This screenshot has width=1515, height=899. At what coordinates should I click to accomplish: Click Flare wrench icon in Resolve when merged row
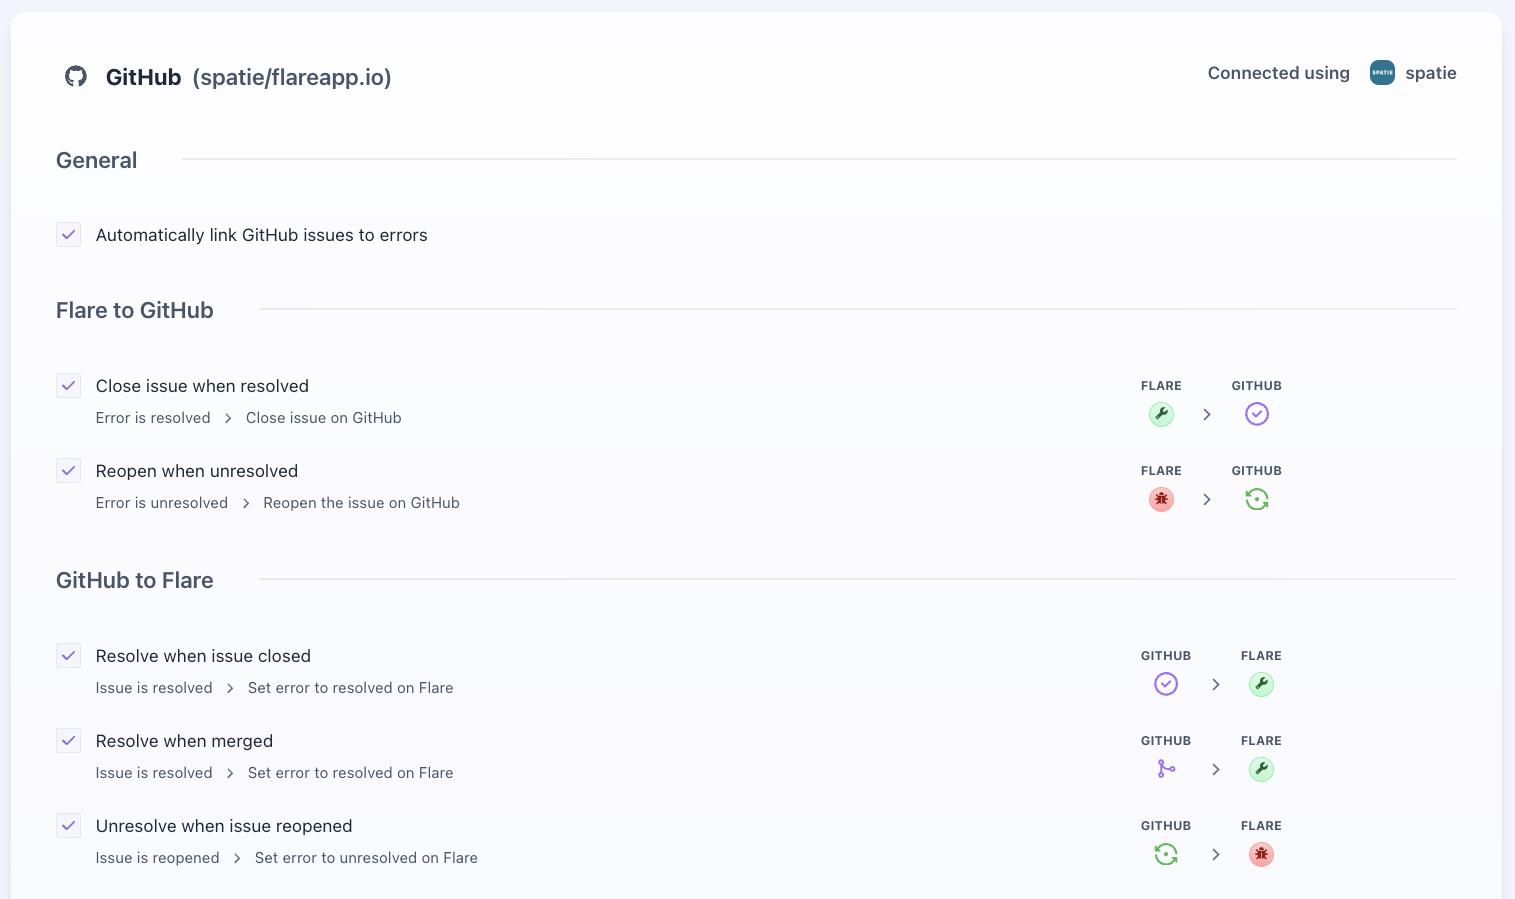click(x=1261, y=769)
